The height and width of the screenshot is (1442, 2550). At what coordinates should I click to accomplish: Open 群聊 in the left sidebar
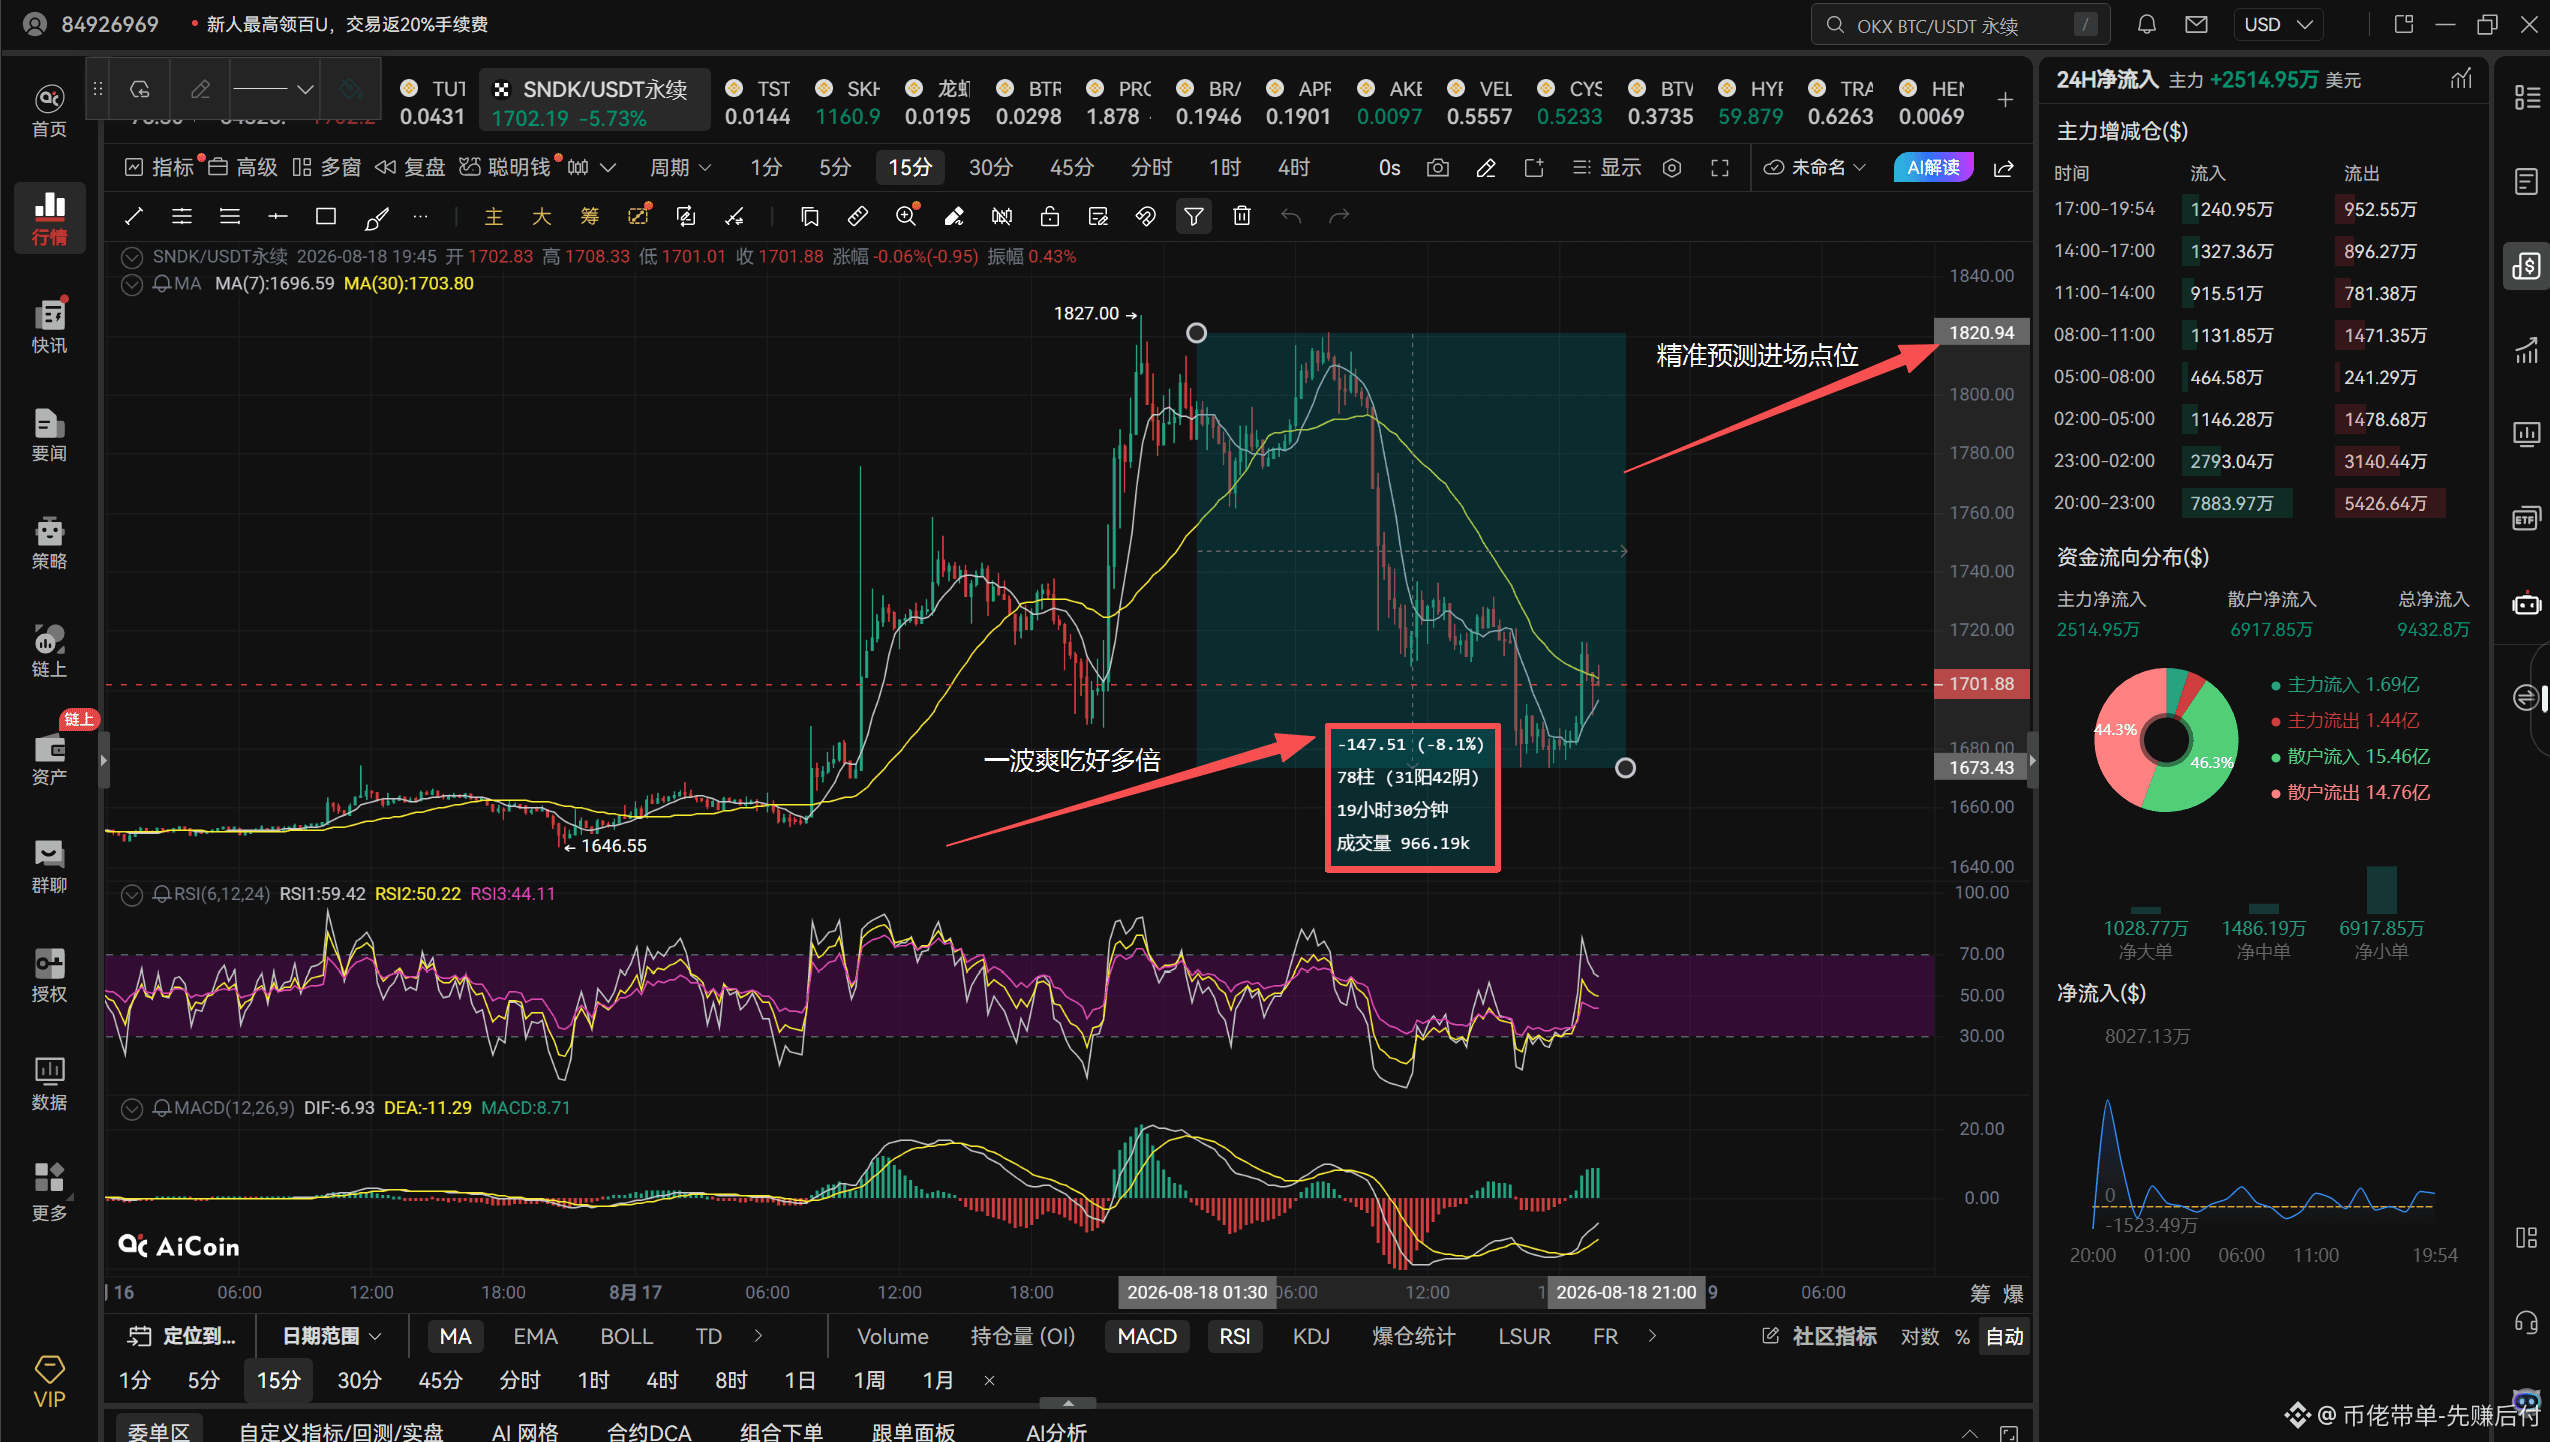click(x=49, y=866)
